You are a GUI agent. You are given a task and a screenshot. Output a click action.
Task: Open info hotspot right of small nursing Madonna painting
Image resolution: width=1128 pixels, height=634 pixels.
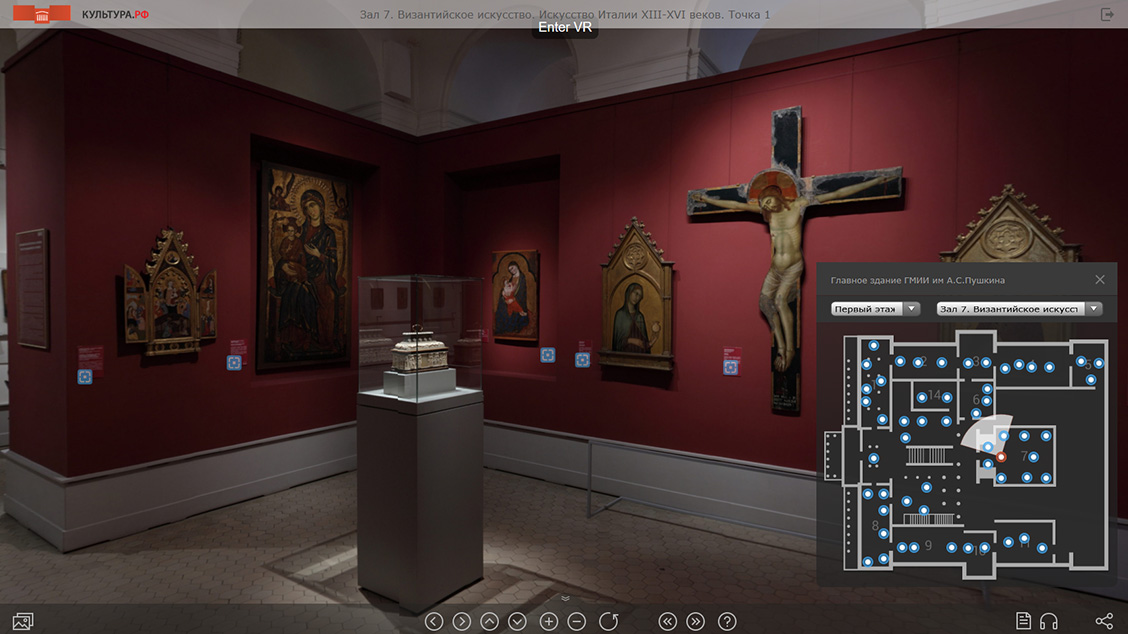(x=547, y=355)
